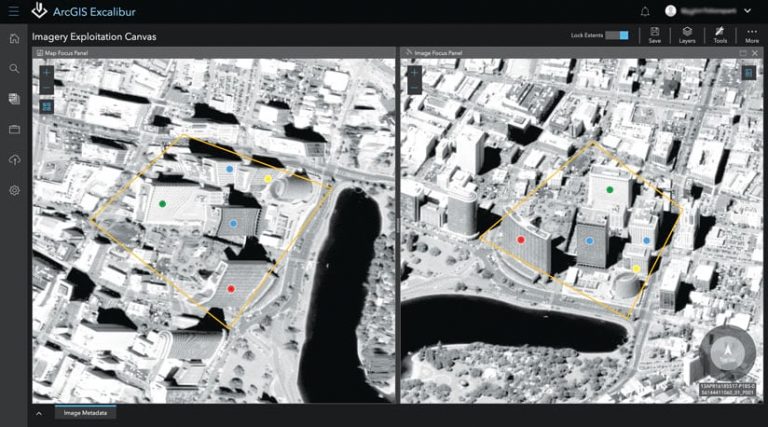Zoom out on the Map Focus Panel
Image resolution: width=768 pixels, height=427 pixels.
point(47,87)
